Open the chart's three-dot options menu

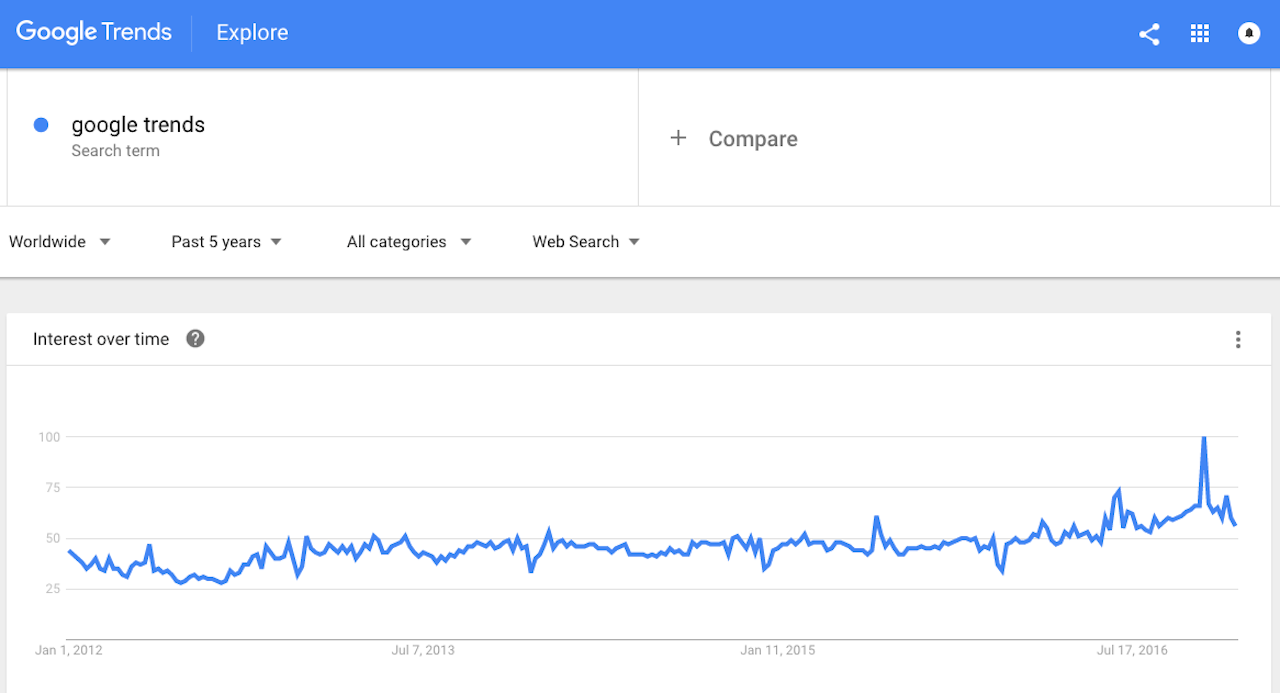tap(1238, 339)
